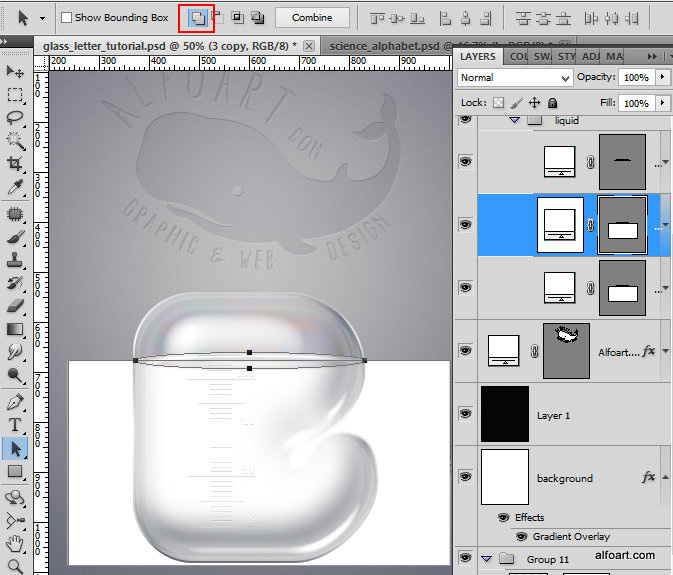Select the Hand tool
This screenshot has width=673, height=575.
pos(15,544)
